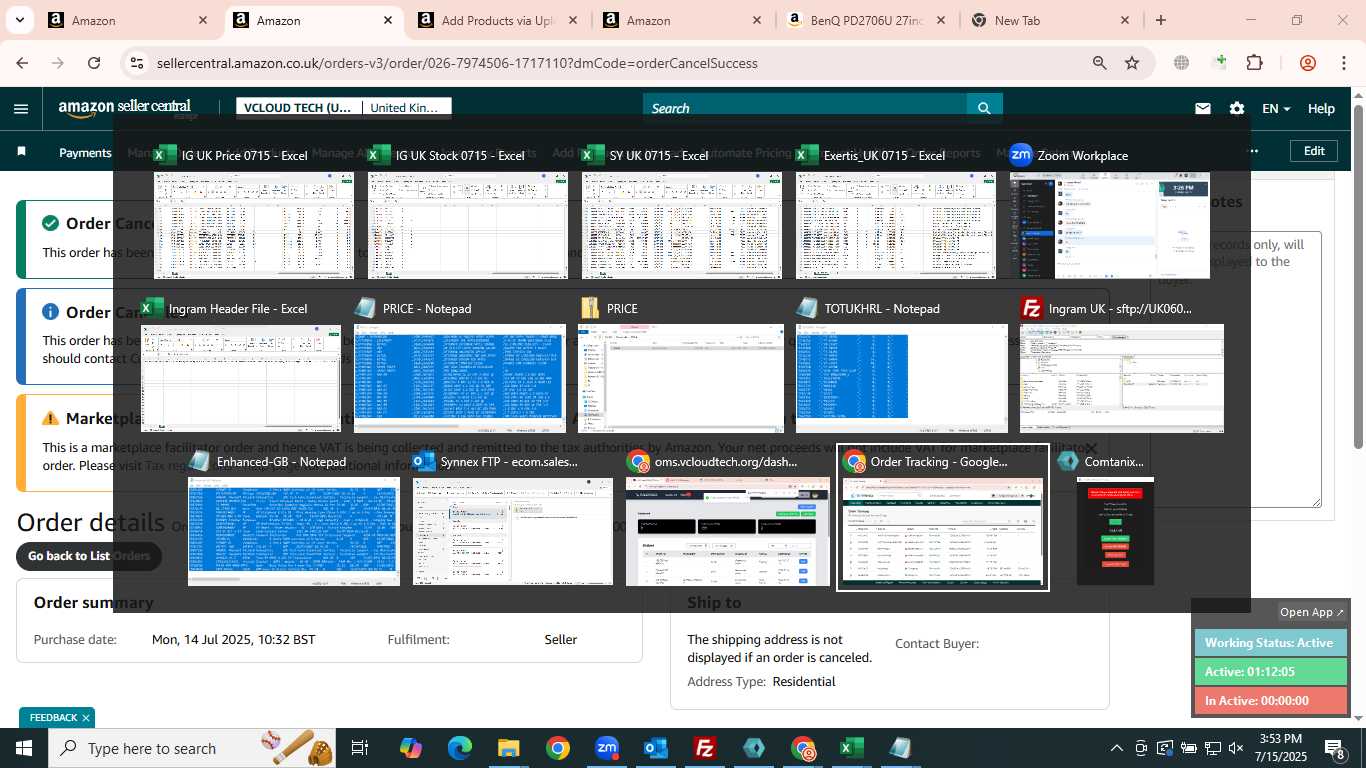Click the network icon in system tray
The image size is (1366, 768).
(1212, 748)
